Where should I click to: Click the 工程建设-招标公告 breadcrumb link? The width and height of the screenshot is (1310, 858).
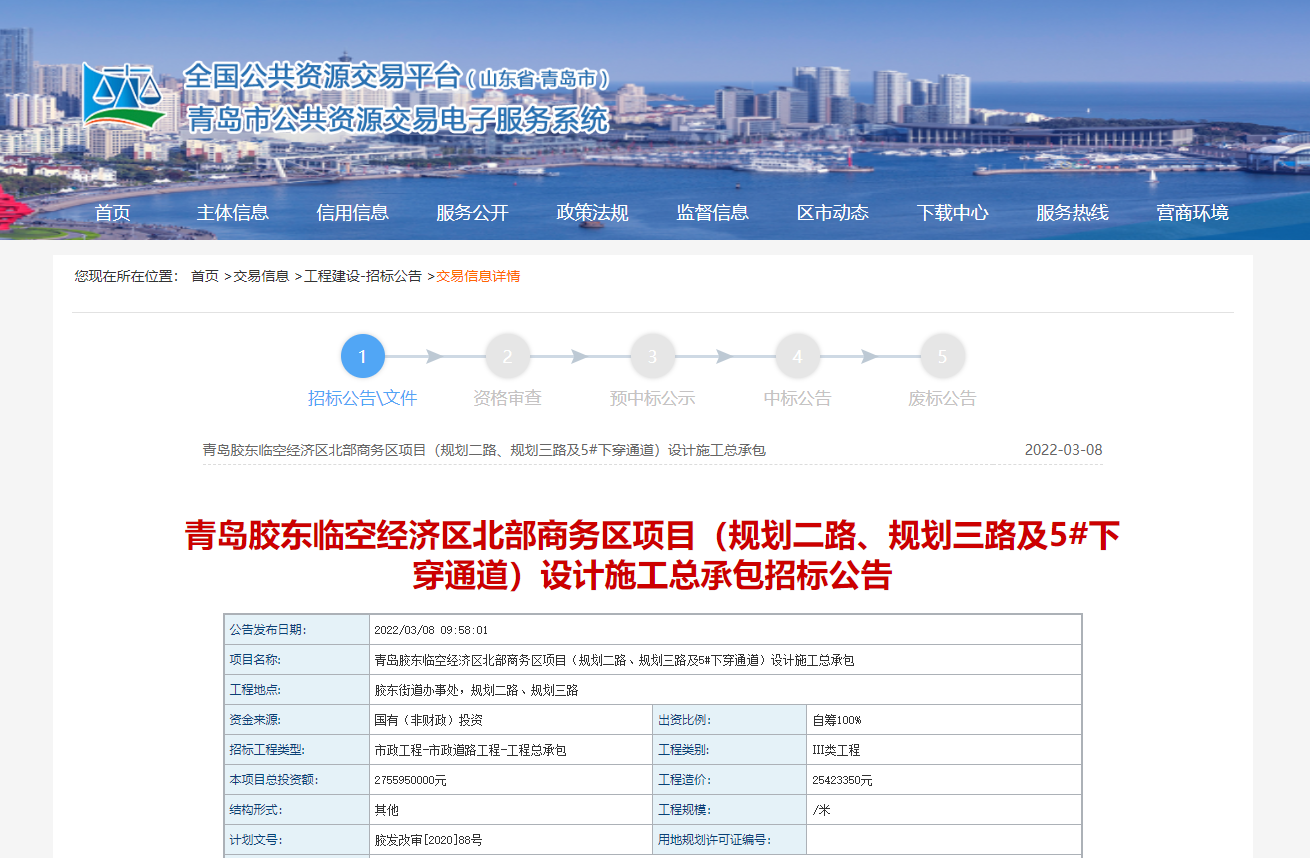tap(363, 276)
